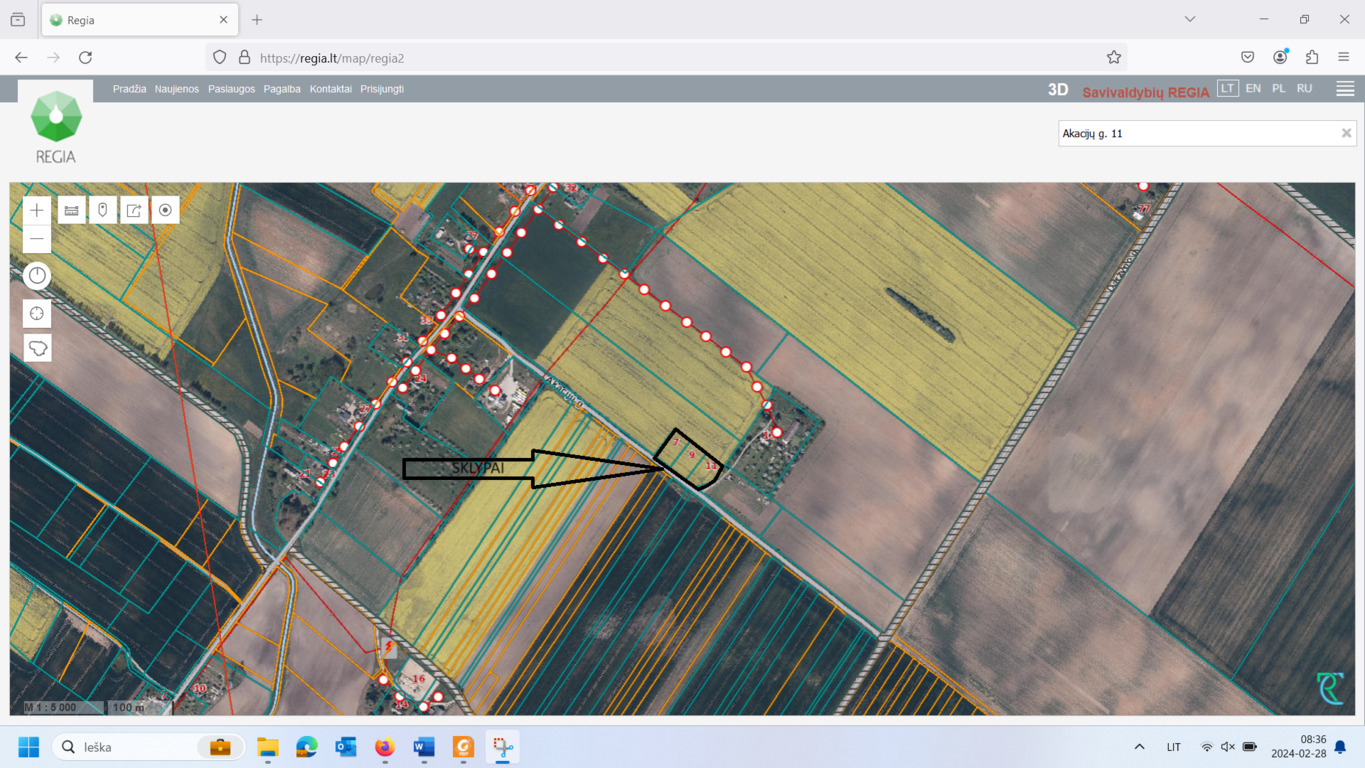1365x768 pixels.
Task: Reset map rotation with the compass button
Action: click(x=37, y=276)
